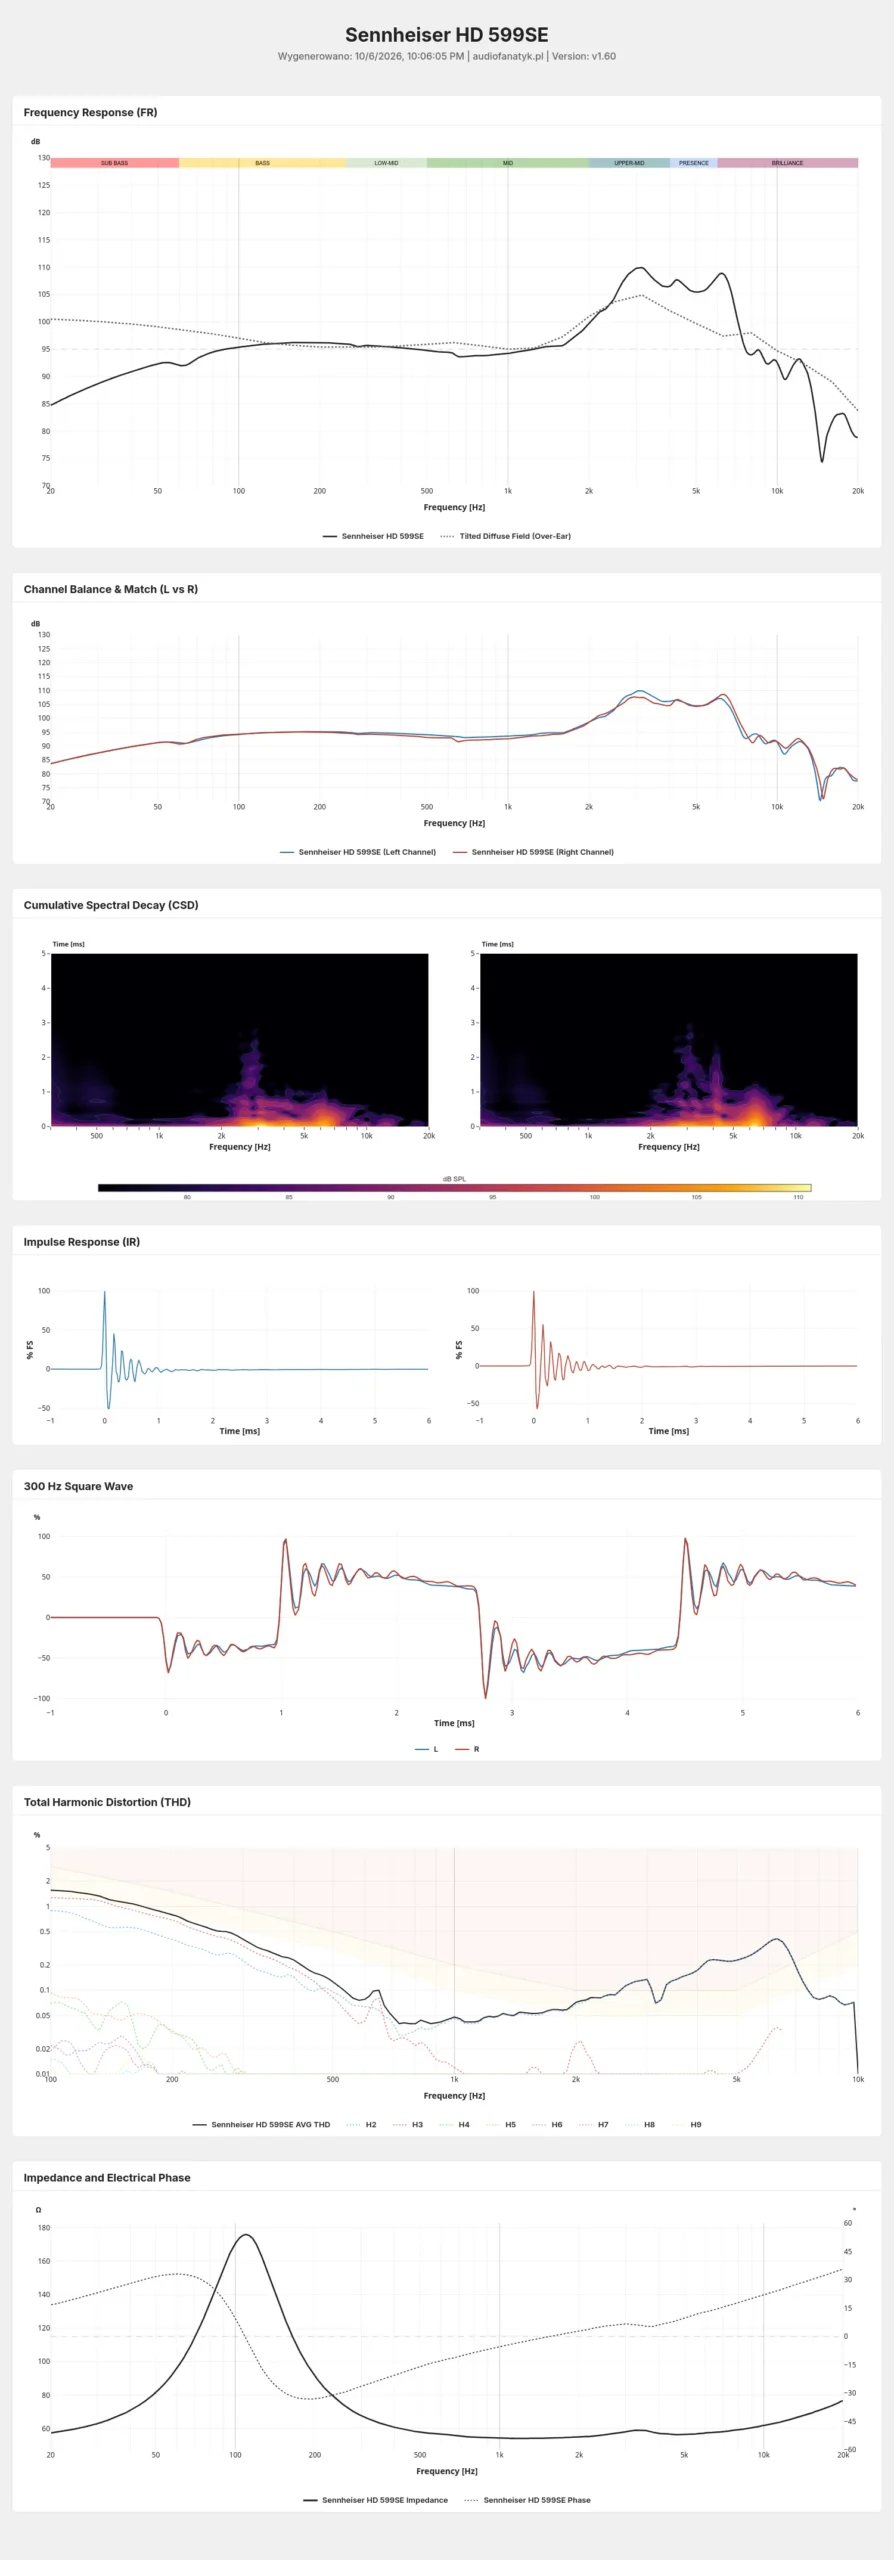The image size is (894, 2560).
Task: Click the MID band strip
Action: pyautogui.click(x=508, y=162)
